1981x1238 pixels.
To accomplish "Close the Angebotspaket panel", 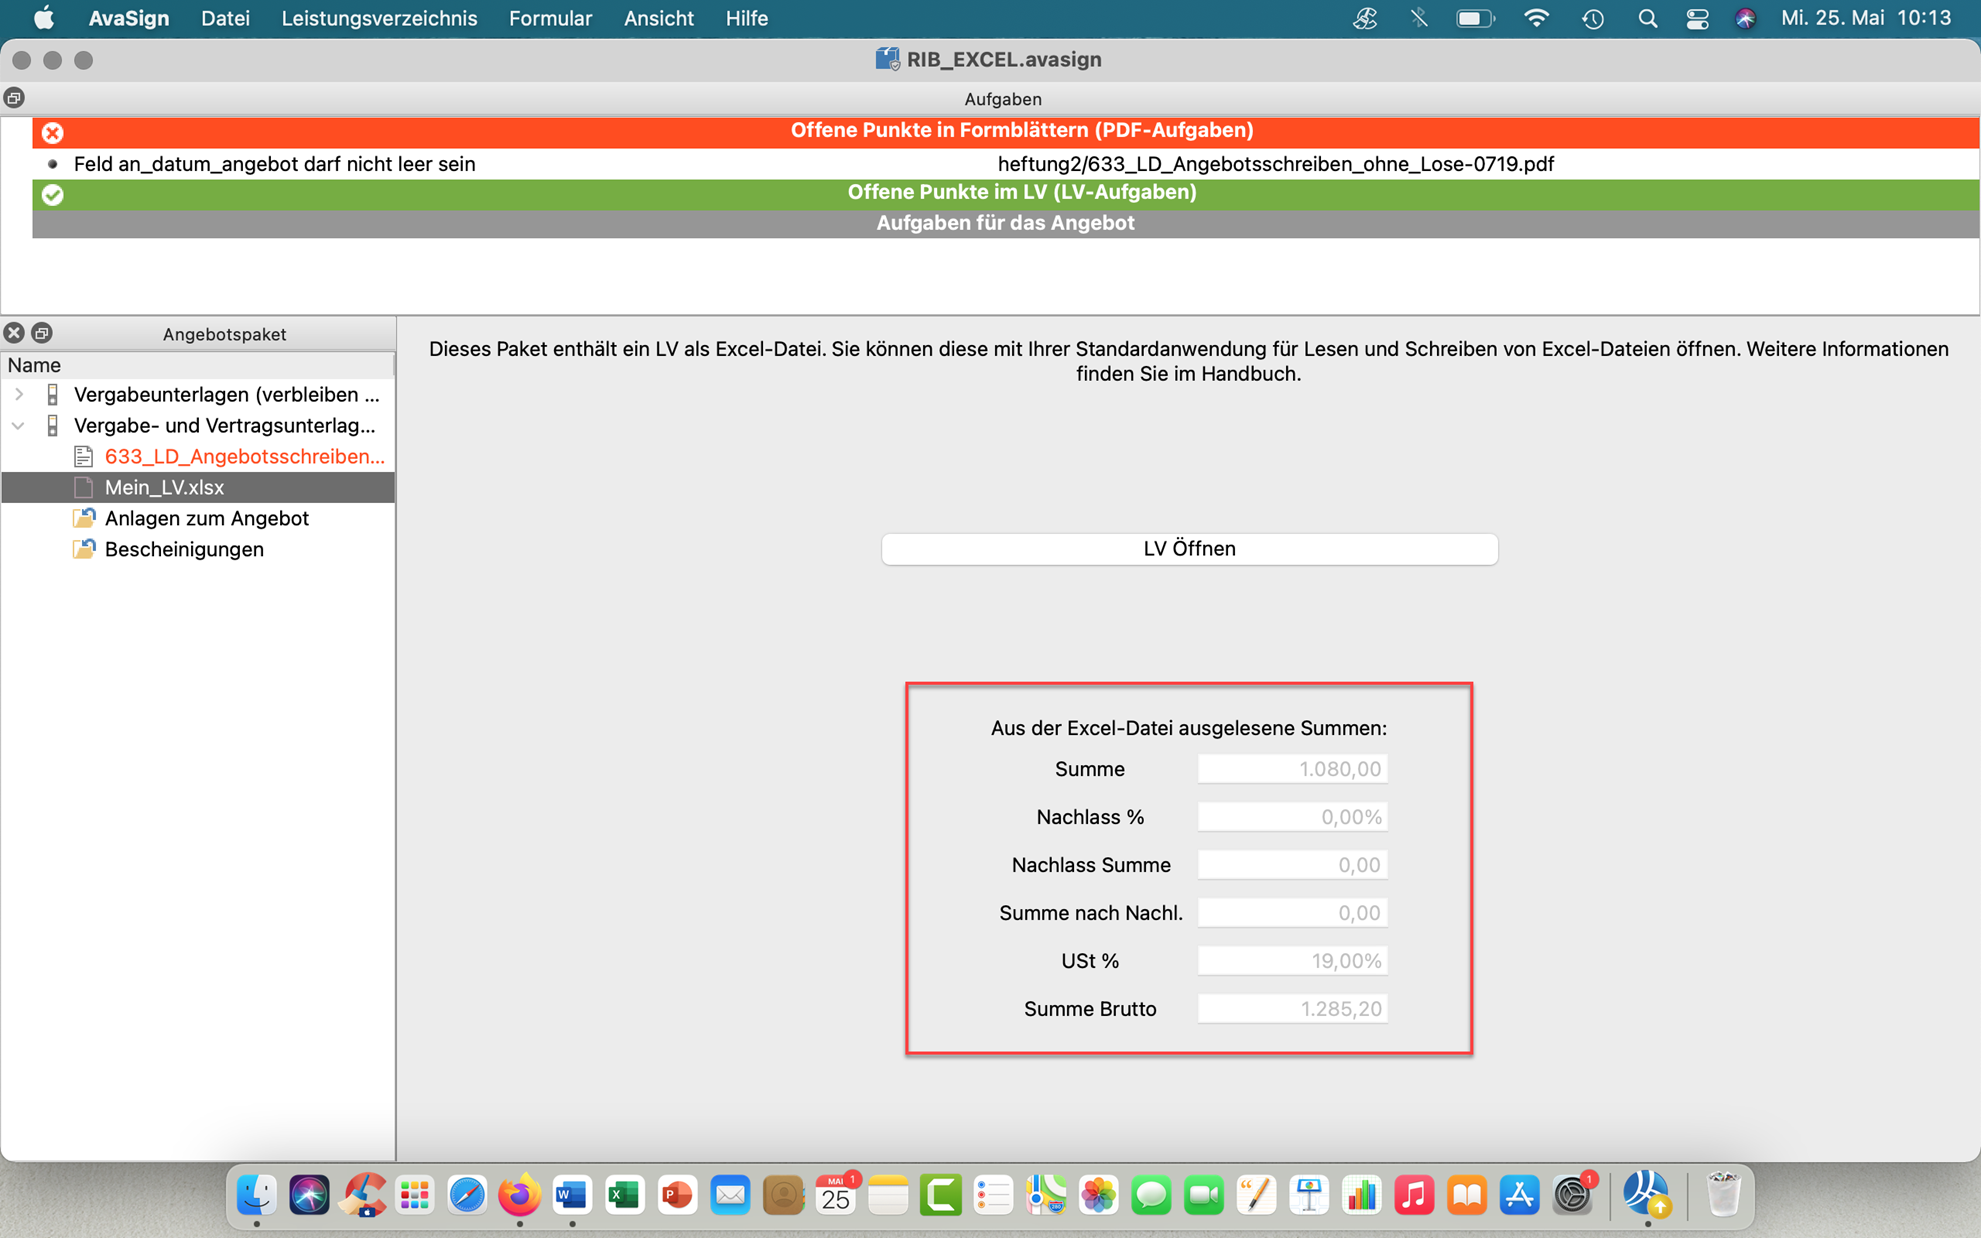I will 14,333.
